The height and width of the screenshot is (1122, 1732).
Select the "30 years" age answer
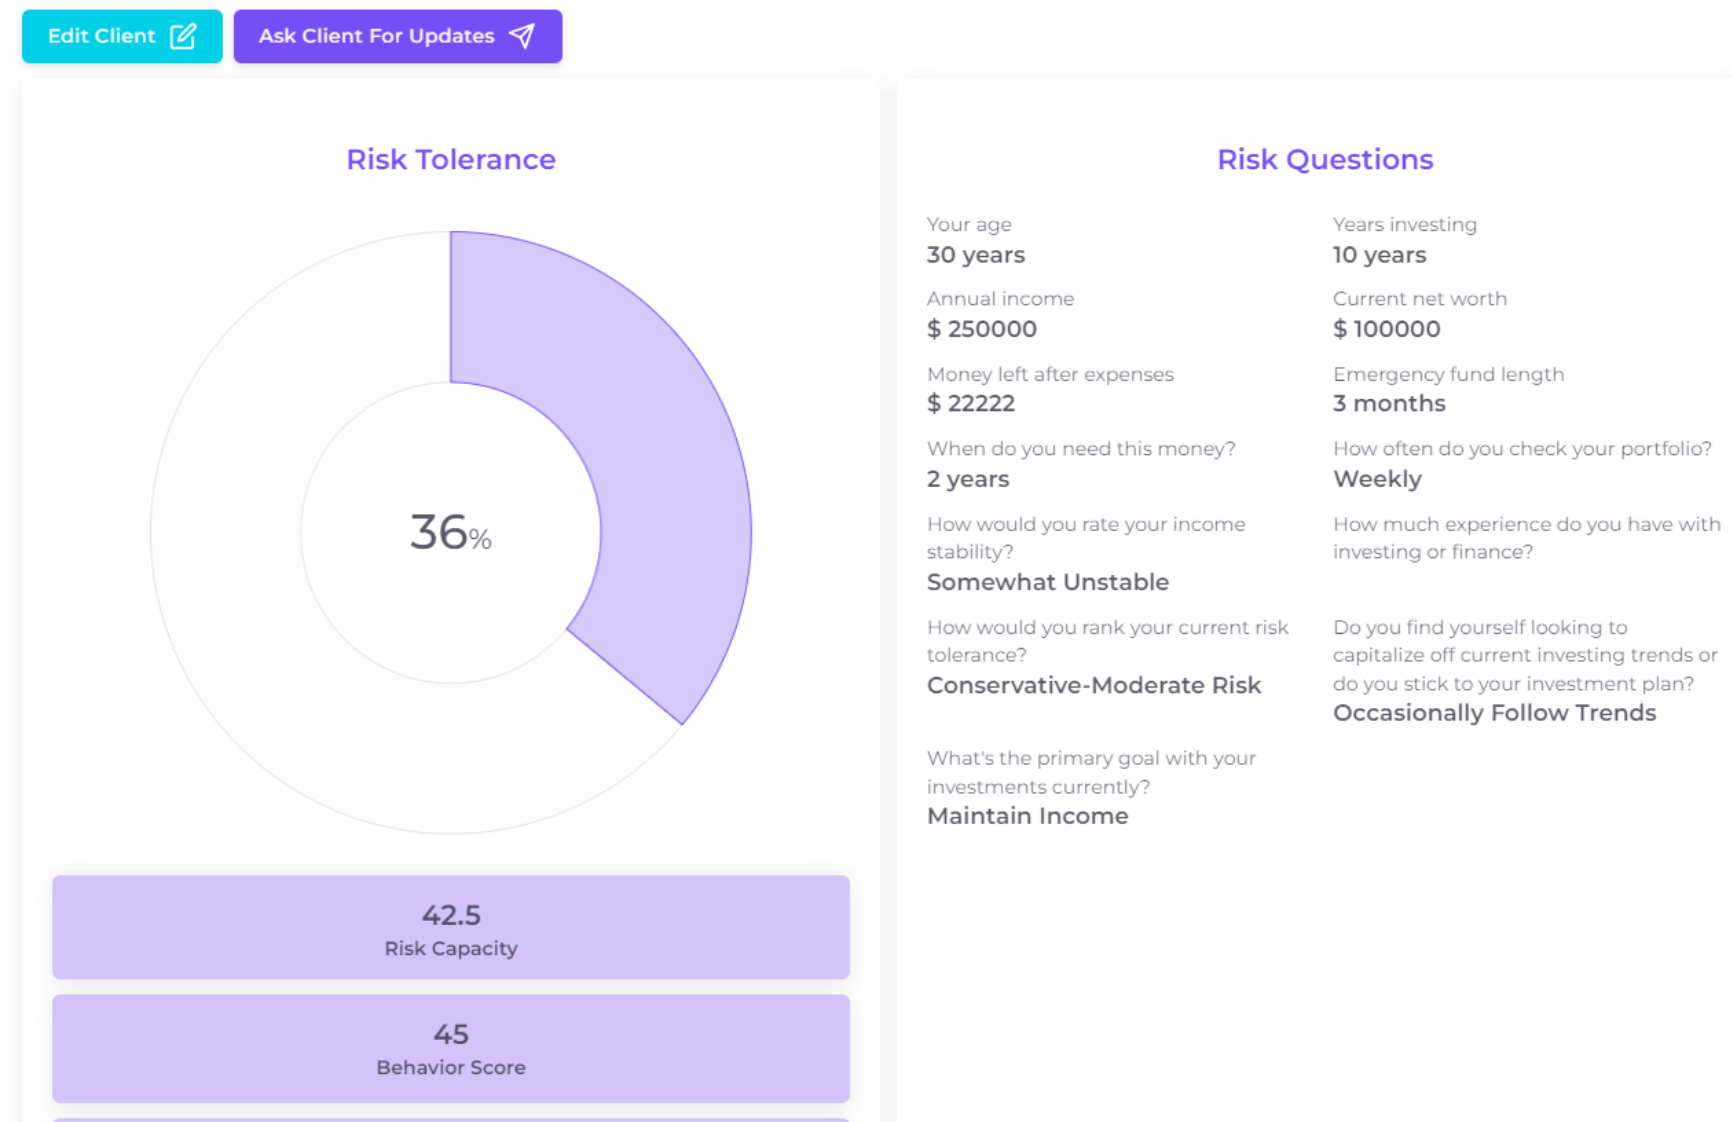[x=975, y=255]
